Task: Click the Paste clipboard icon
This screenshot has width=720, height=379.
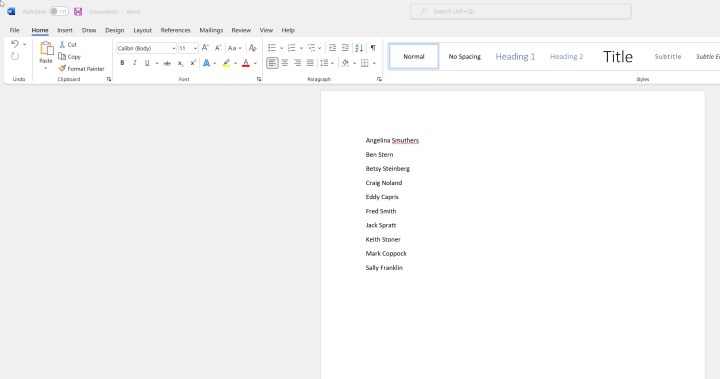Action: coord(46,49)
